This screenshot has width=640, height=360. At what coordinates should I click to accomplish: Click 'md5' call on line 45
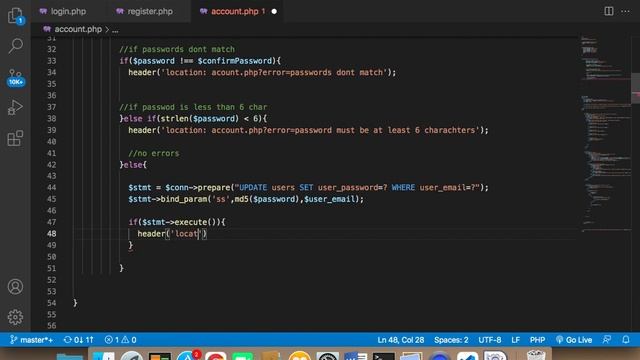(241, 199)
